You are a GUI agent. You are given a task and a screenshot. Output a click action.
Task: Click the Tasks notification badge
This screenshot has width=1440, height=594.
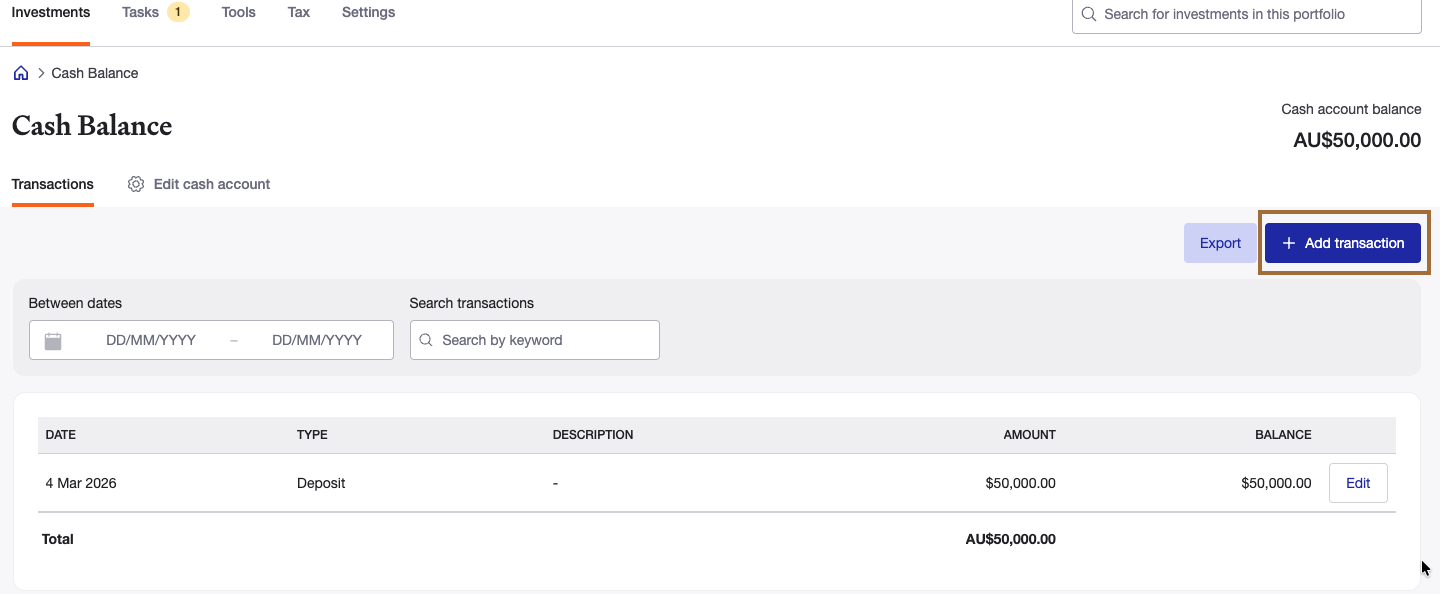(178, 12)
